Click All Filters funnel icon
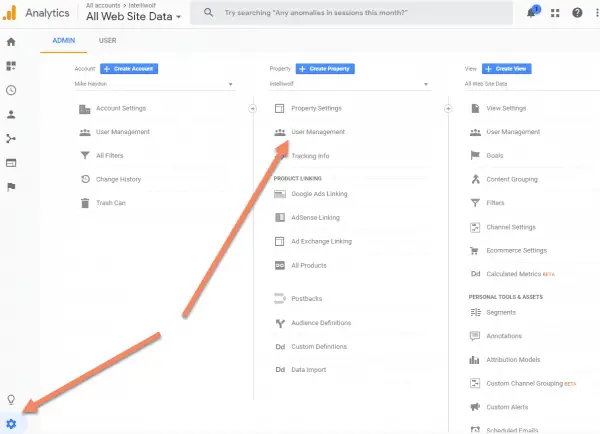The height and width of the screenshot is (434, 600). 85,155
